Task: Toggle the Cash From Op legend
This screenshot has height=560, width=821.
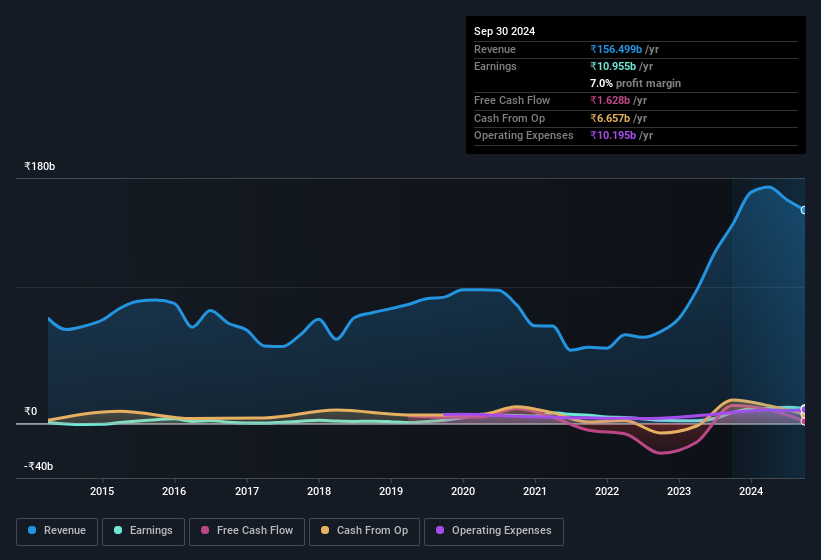Action: pyautogui.click(x=364, y=531)
